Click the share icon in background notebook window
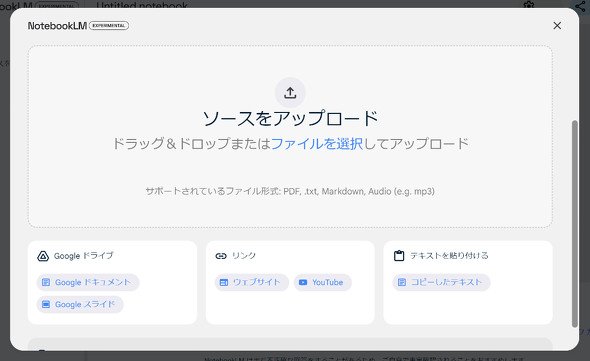This screenshot has width=590, height=361. (581, 6)
